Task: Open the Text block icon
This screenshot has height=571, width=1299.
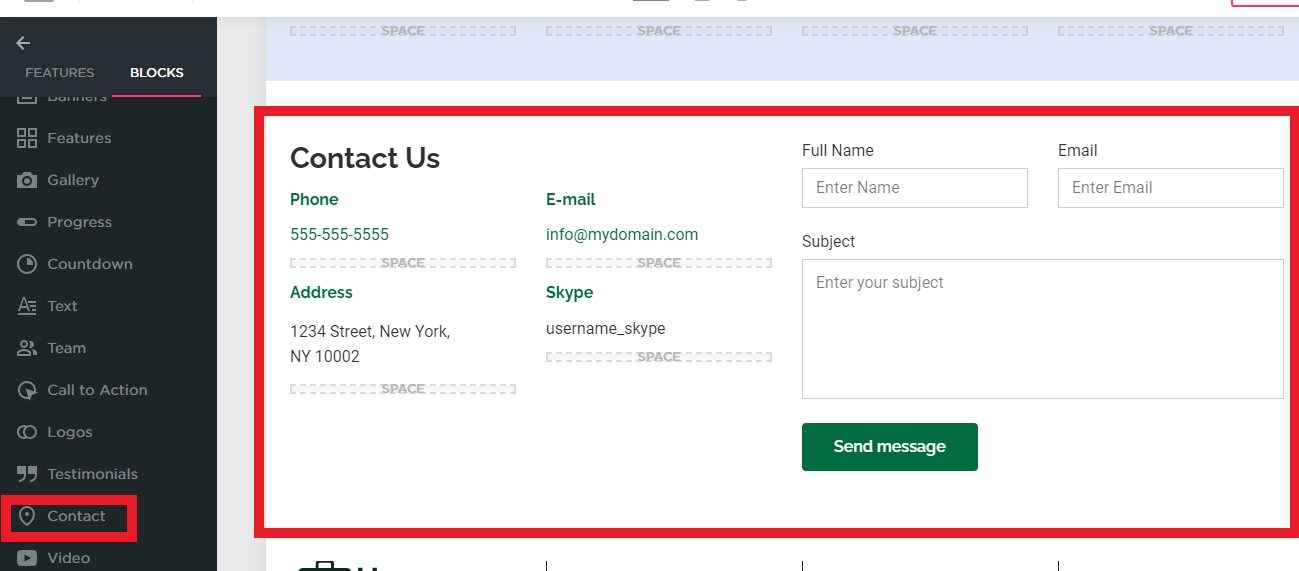Action: [27, 306]
